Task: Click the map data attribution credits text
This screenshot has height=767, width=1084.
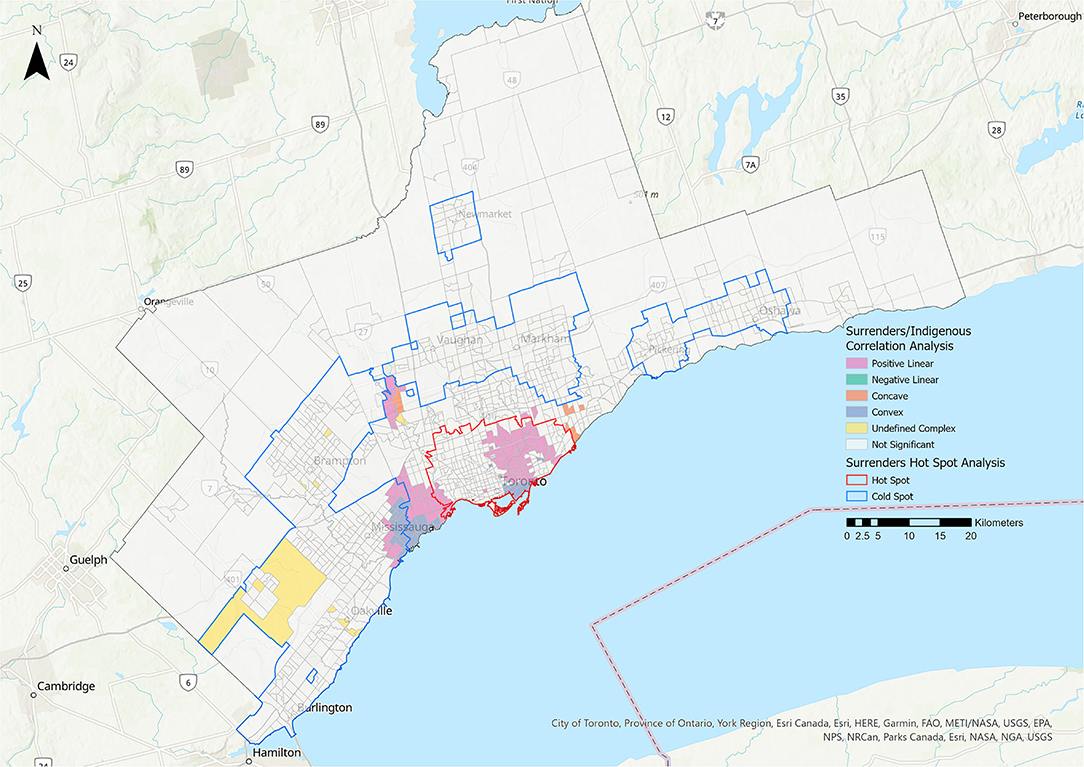Action: 802,730
